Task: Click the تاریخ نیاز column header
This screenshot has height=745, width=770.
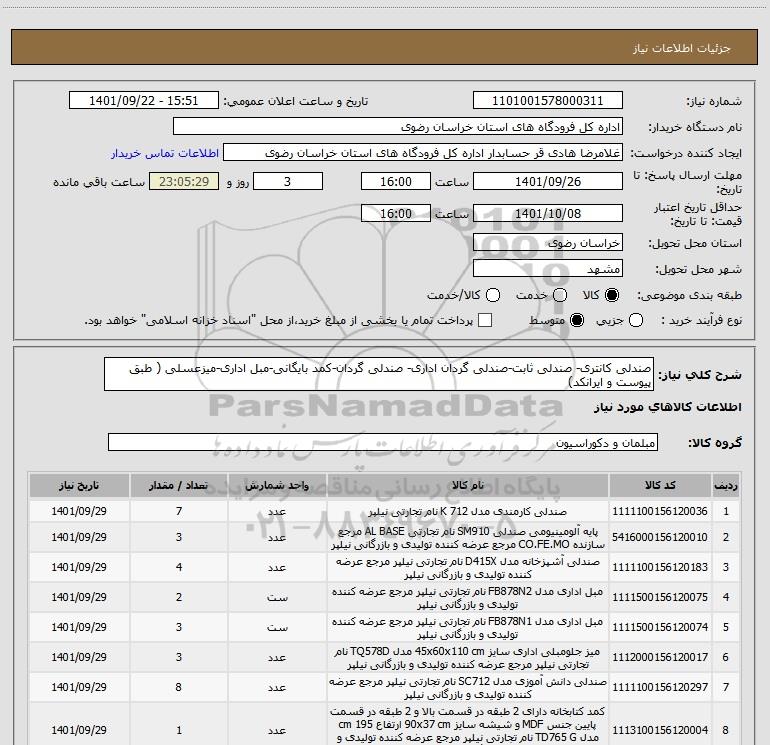Action: point(79,485)
